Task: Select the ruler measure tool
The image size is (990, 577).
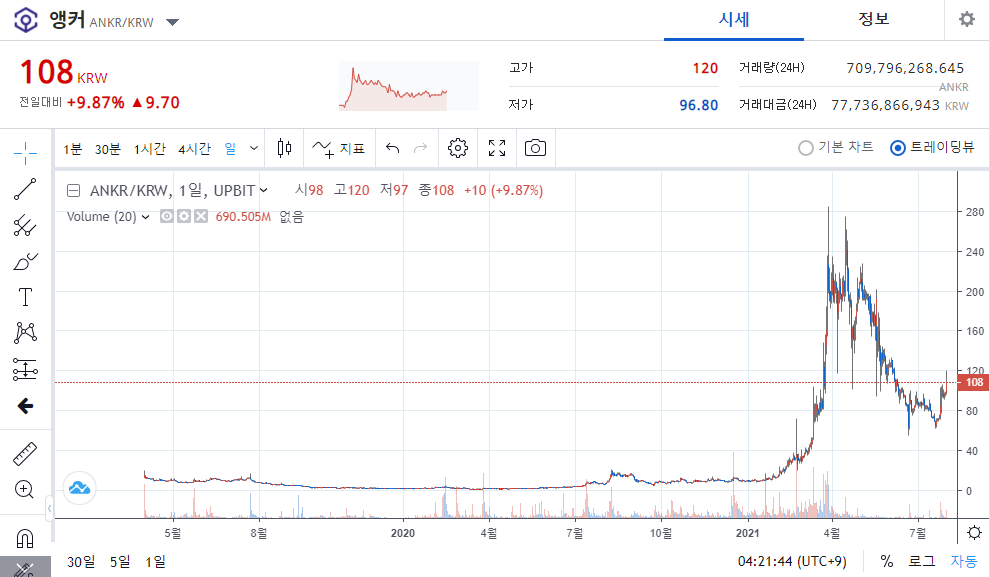Action: [25, 454]
